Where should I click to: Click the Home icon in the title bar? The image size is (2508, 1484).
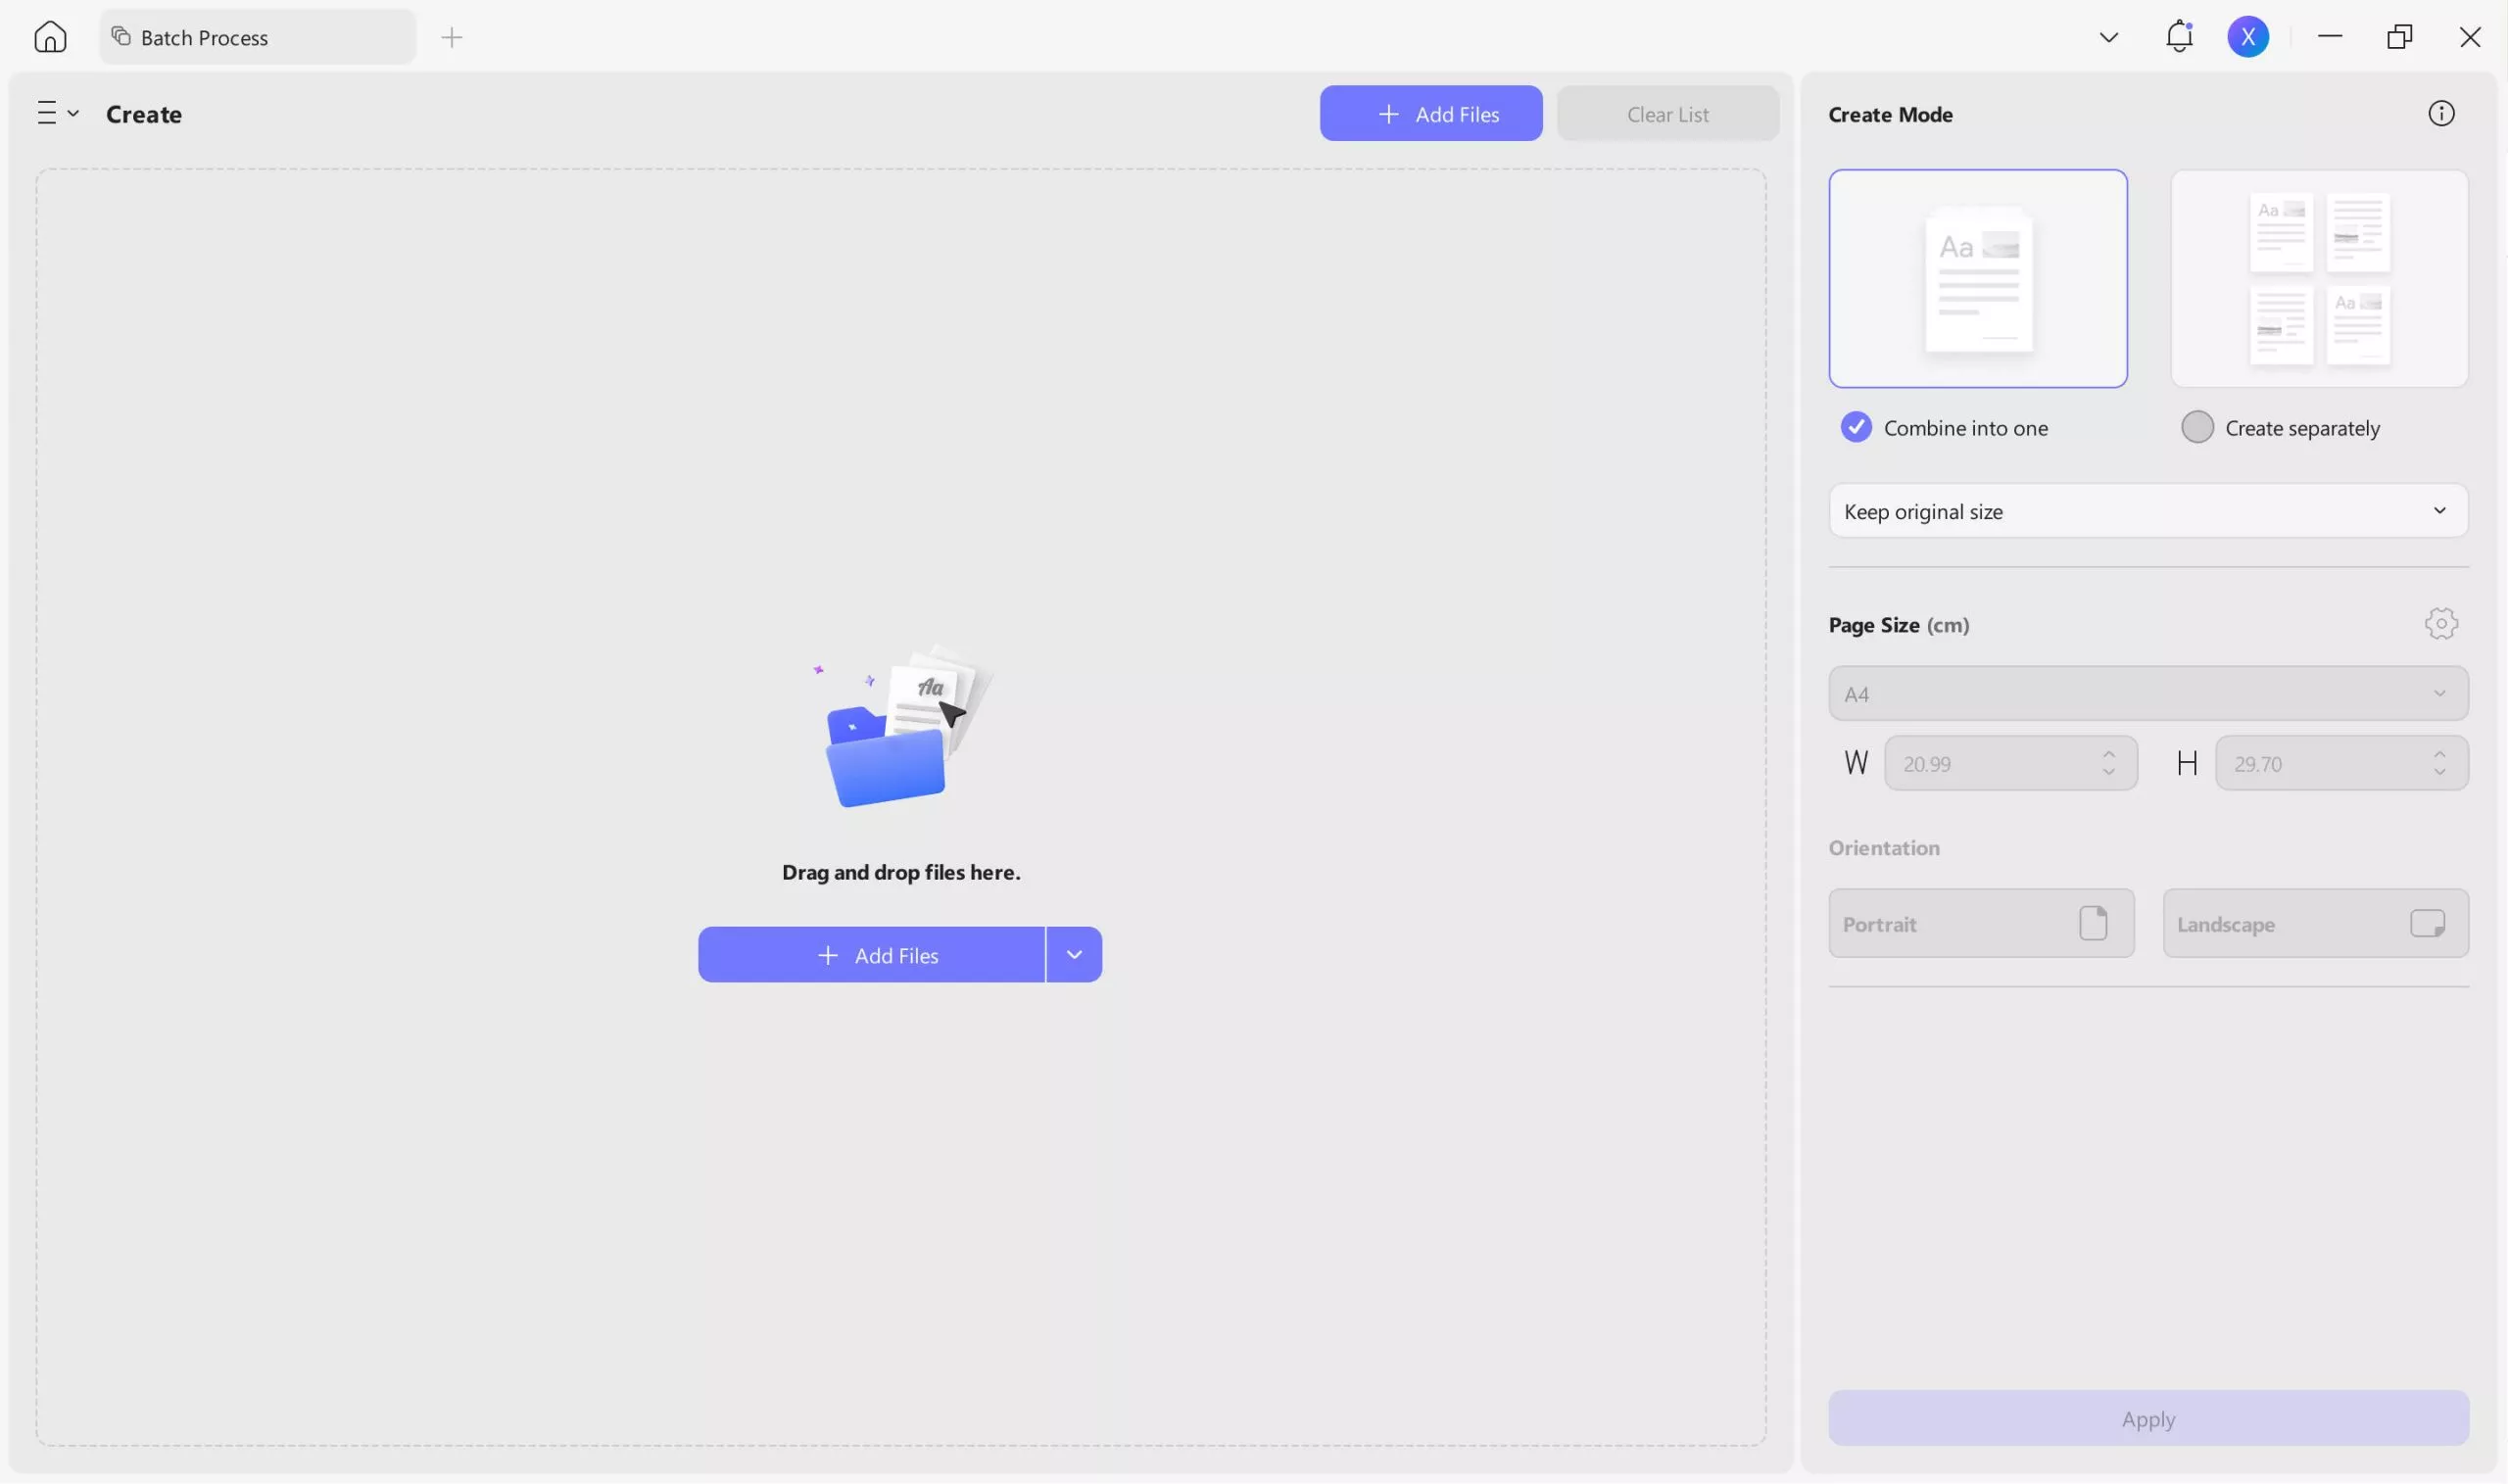pyautogui.click(x=50, y=36)
